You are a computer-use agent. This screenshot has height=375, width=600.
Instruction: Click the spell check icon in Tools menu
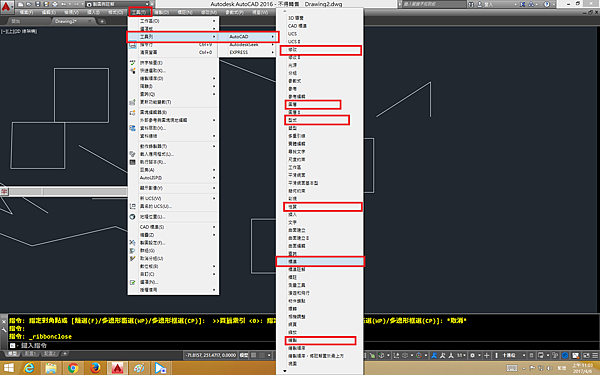[133, 62]
